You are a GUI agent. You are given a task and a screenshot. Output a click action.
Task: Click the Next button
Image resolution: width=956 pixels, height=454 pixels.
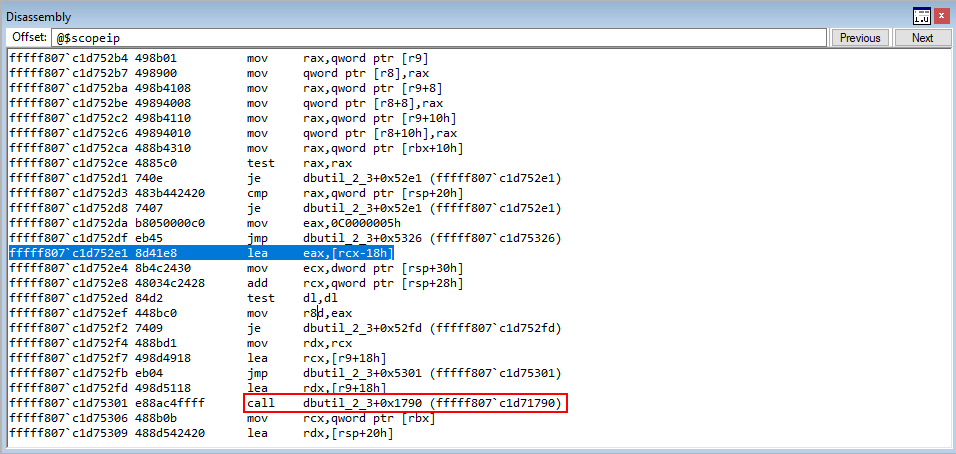922,38
